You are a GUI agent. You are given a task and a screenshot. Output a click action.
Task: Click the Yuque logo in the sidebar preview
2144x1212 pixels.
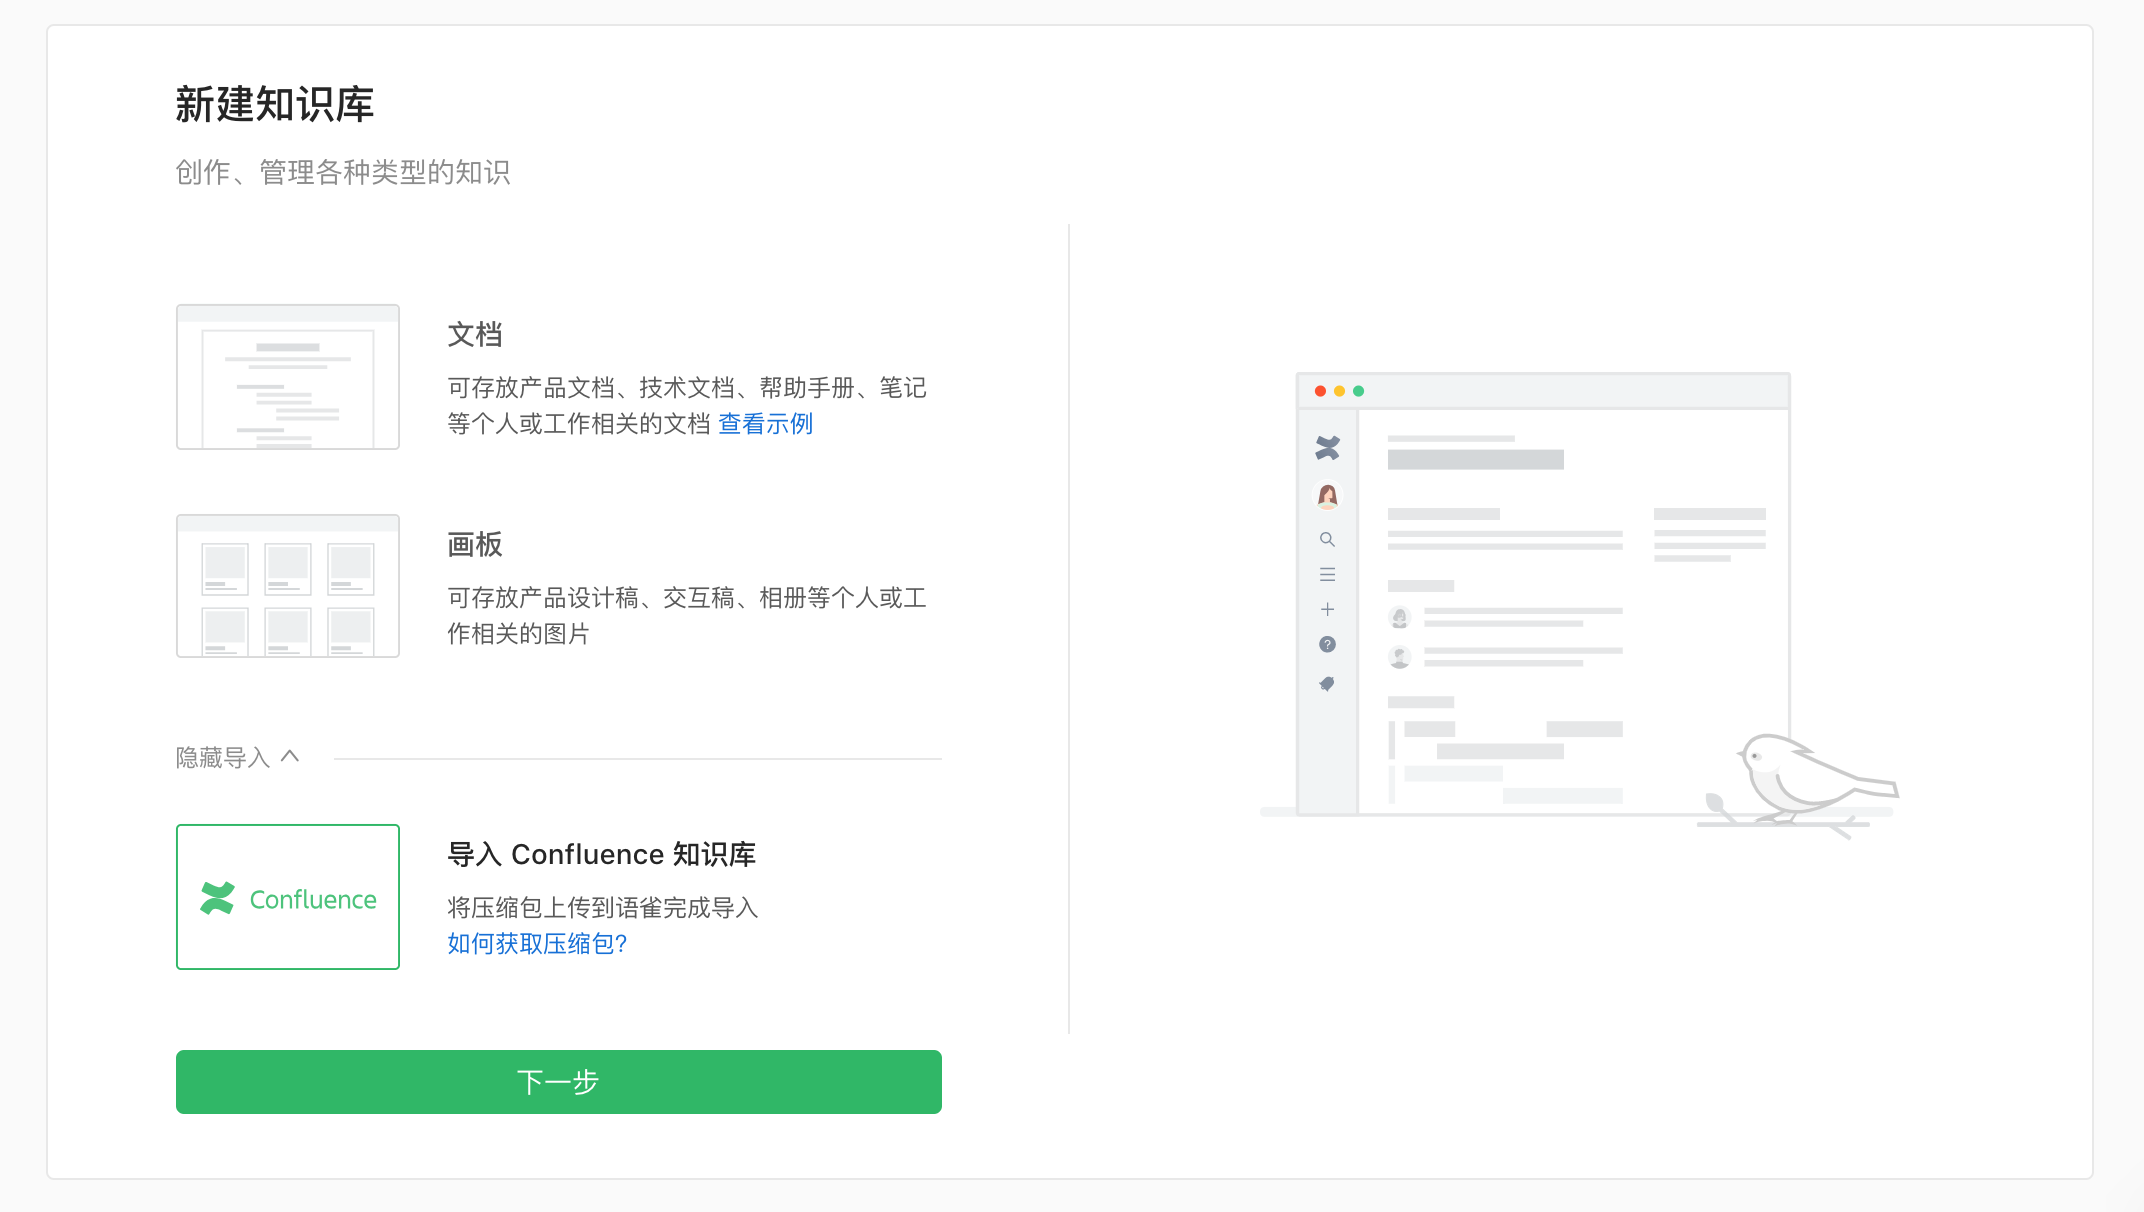[1327, 450]
